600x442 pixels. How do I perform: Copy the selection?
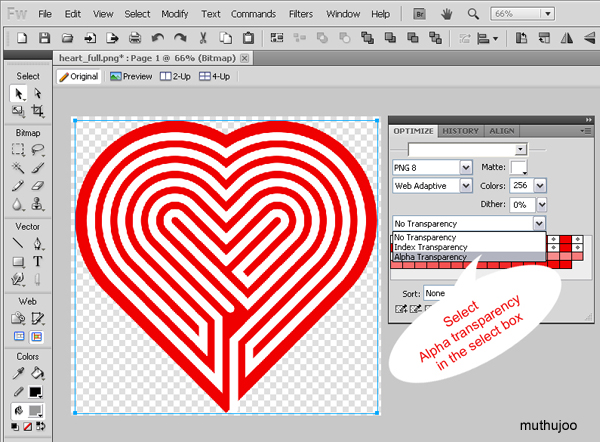226,38
